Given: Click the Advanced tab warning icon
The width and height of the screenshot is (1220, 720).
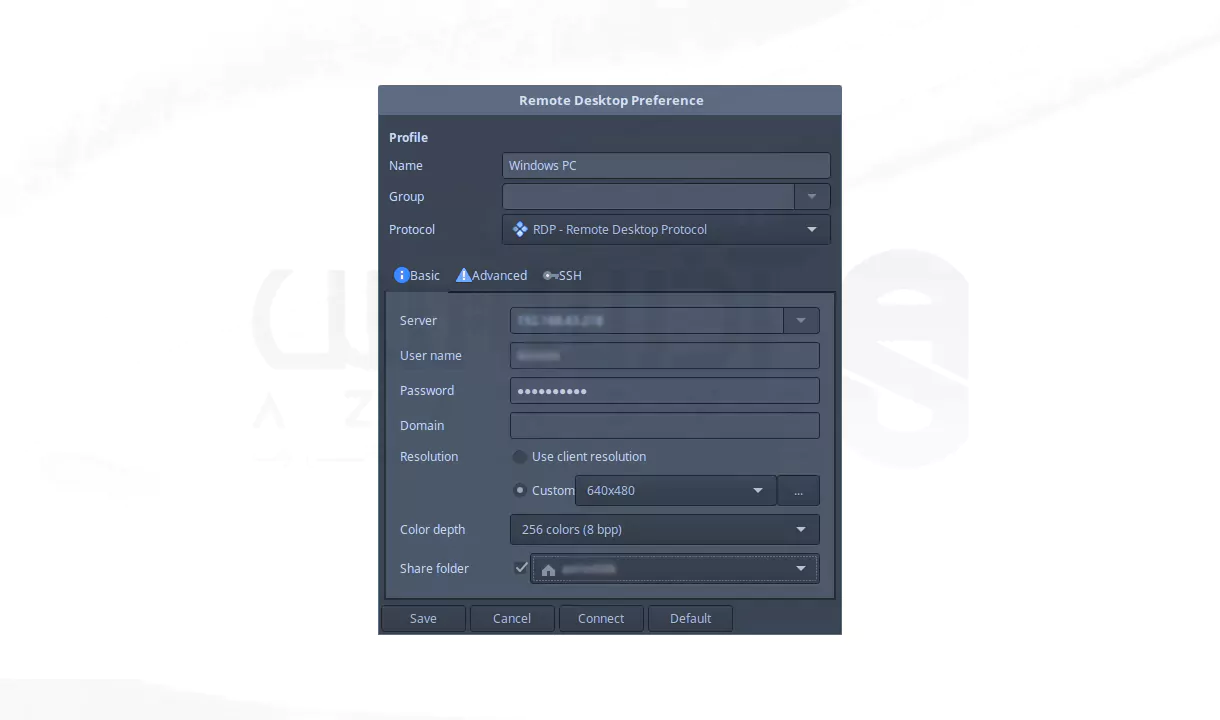Looking at the screenshot, I should [x=463, y=275].
